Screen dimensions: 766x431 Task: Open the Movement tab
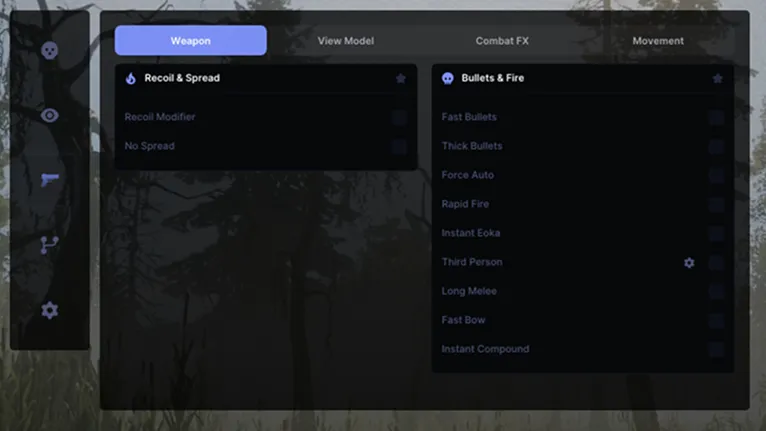658,41
